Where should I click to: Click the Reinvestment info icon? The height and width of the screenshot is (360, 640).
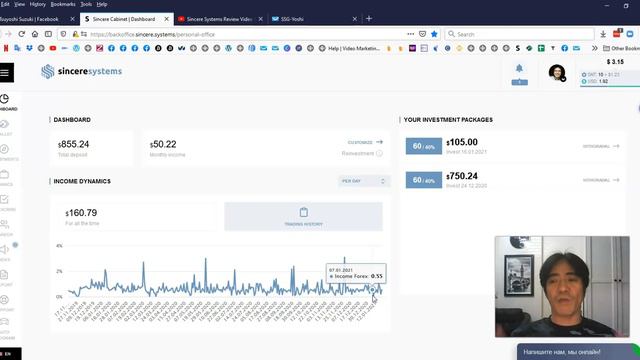(379, 153)
